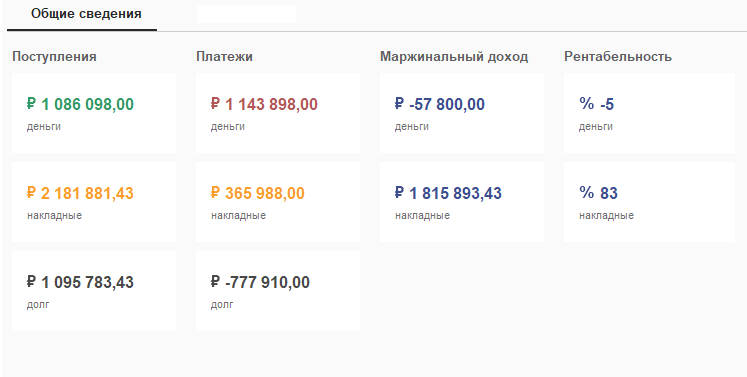The width and height of the screenshot is (747, 377).
Task: Click the Поступления column heading
Action: [54, 57]
